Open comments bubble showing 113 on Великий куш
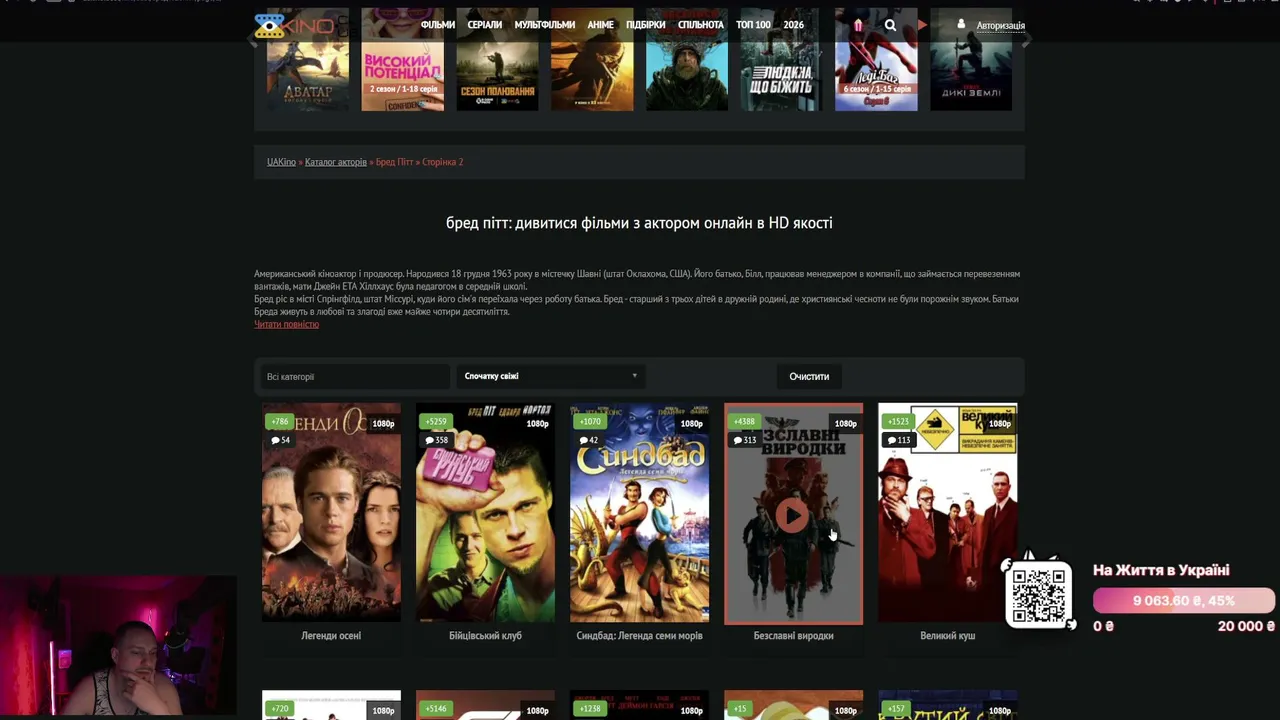Screen dimensions: 1280x720 click(x=899, y=440)
